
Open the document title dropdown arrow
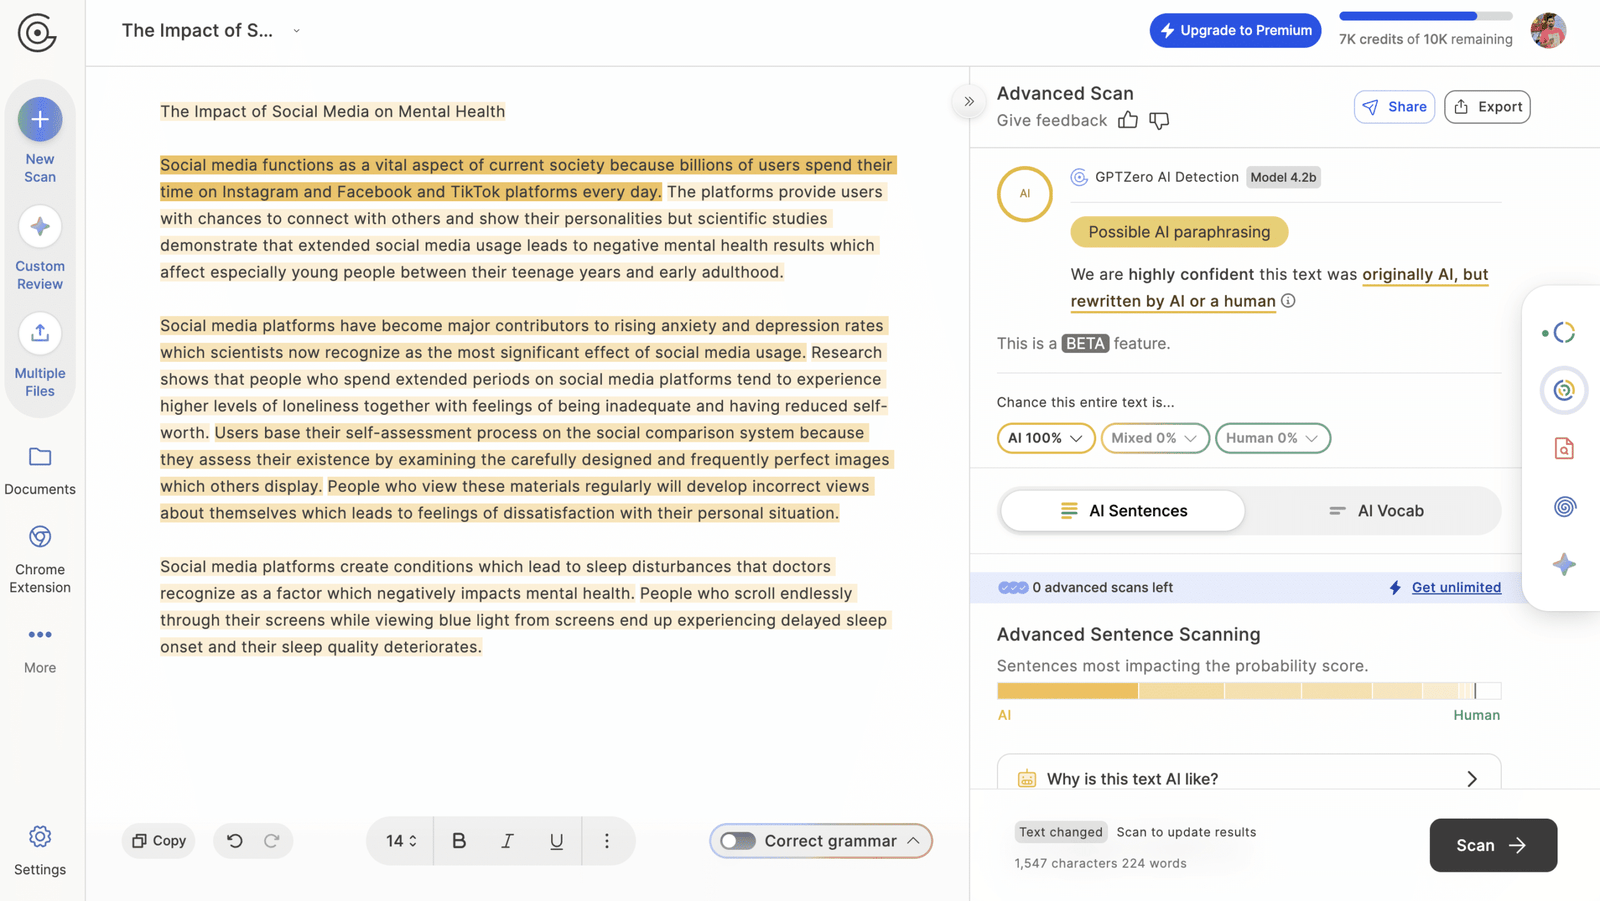296,31
